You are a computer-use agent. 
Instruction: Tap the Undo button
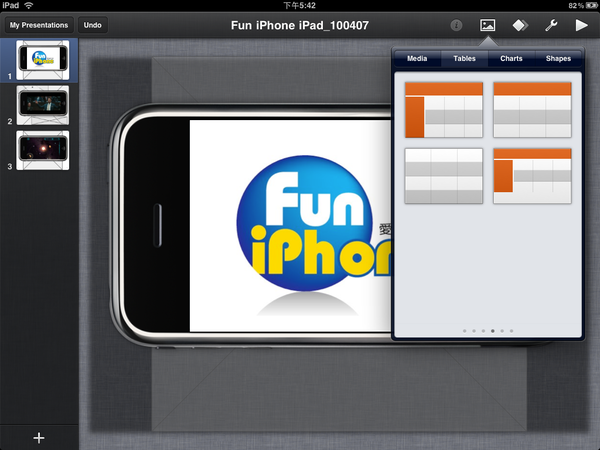[93, 25]
